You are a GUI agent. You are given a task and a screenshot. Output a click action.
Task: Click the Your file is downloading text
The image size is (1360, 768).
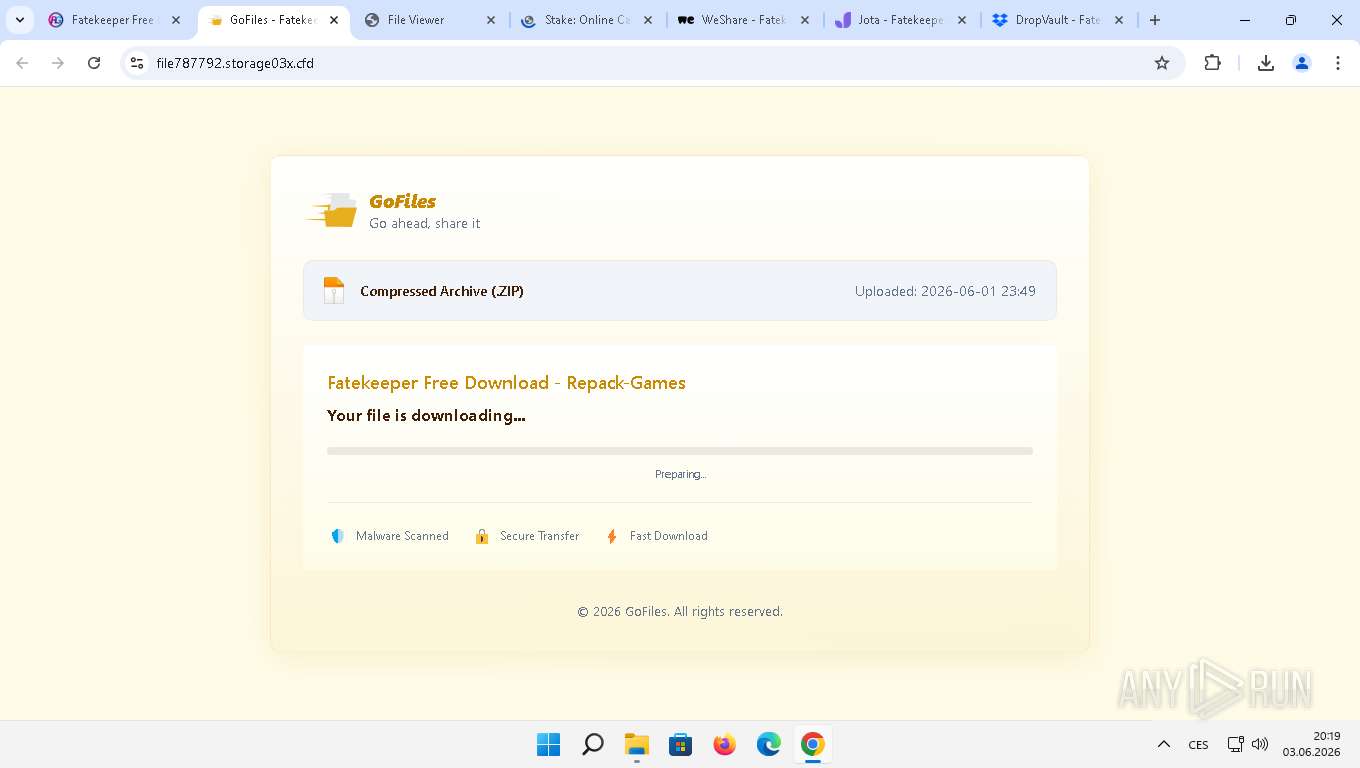(x=426, y=415)
